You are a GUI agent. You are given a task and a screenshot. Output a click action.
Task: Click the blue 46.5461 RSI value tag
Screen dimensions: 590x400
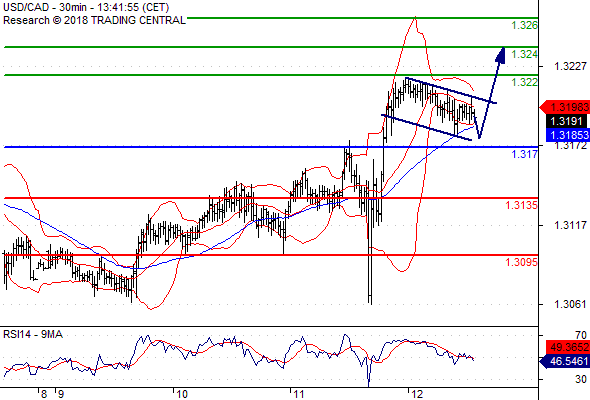[x=565, y=362]
